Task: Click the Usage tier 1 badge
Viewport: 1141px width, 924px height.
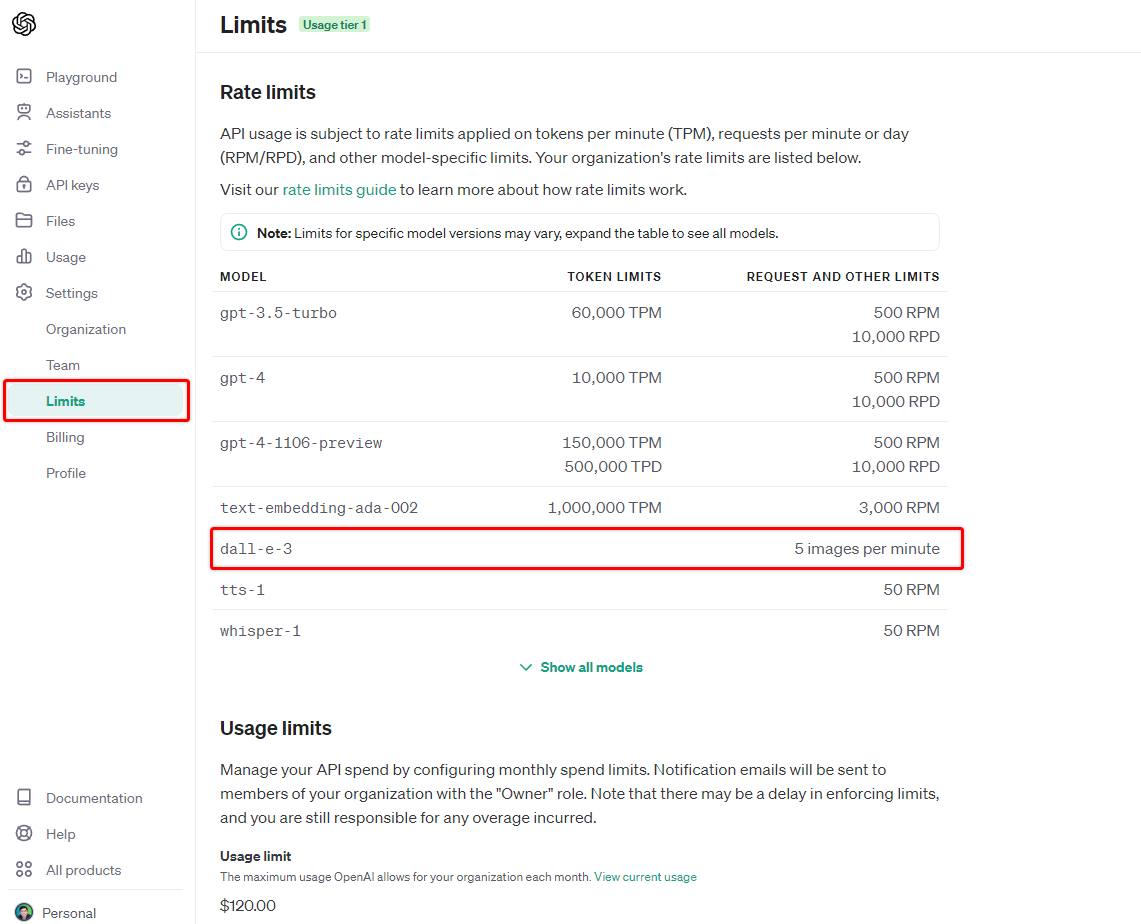Action: point(335,25)
